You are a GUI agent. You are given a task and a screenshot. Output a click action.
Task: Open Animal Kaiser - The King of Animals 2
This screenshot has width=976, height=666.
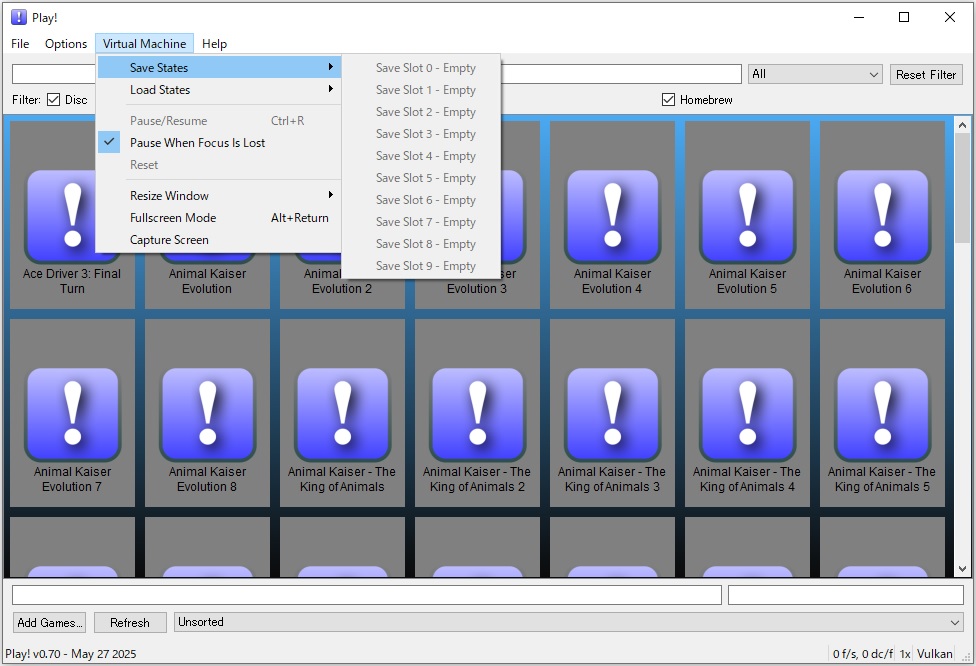tap(477, 413)
